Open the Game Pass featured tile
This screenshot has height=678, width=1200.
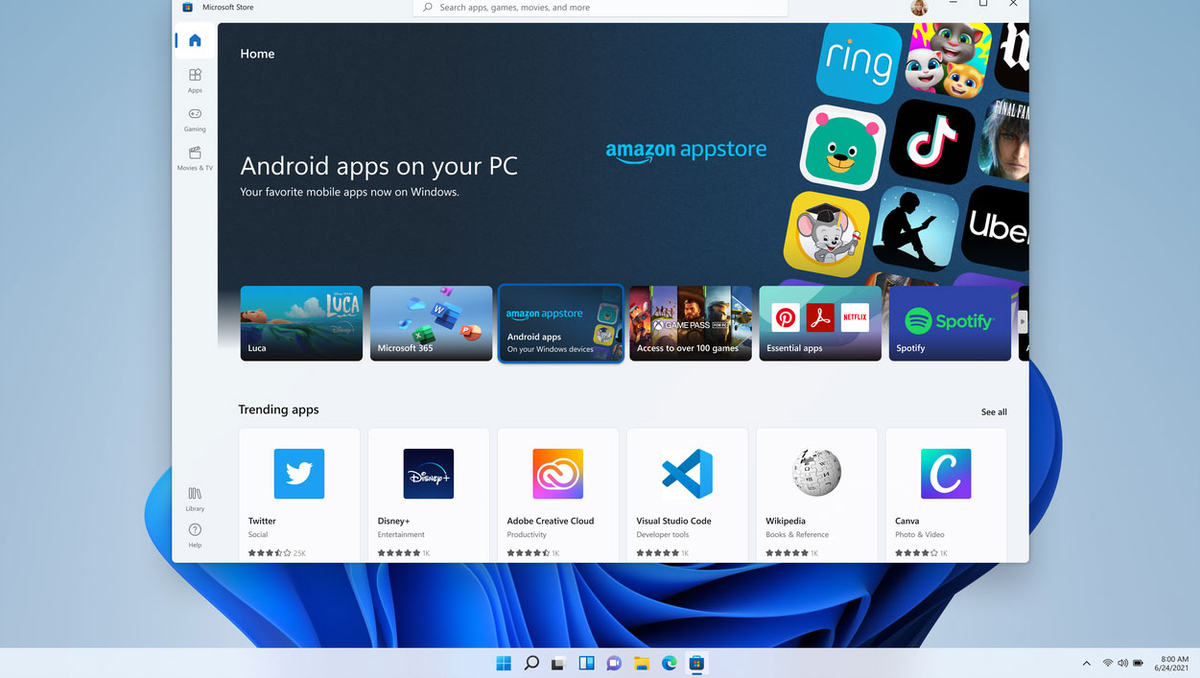(x=690, y=323)
